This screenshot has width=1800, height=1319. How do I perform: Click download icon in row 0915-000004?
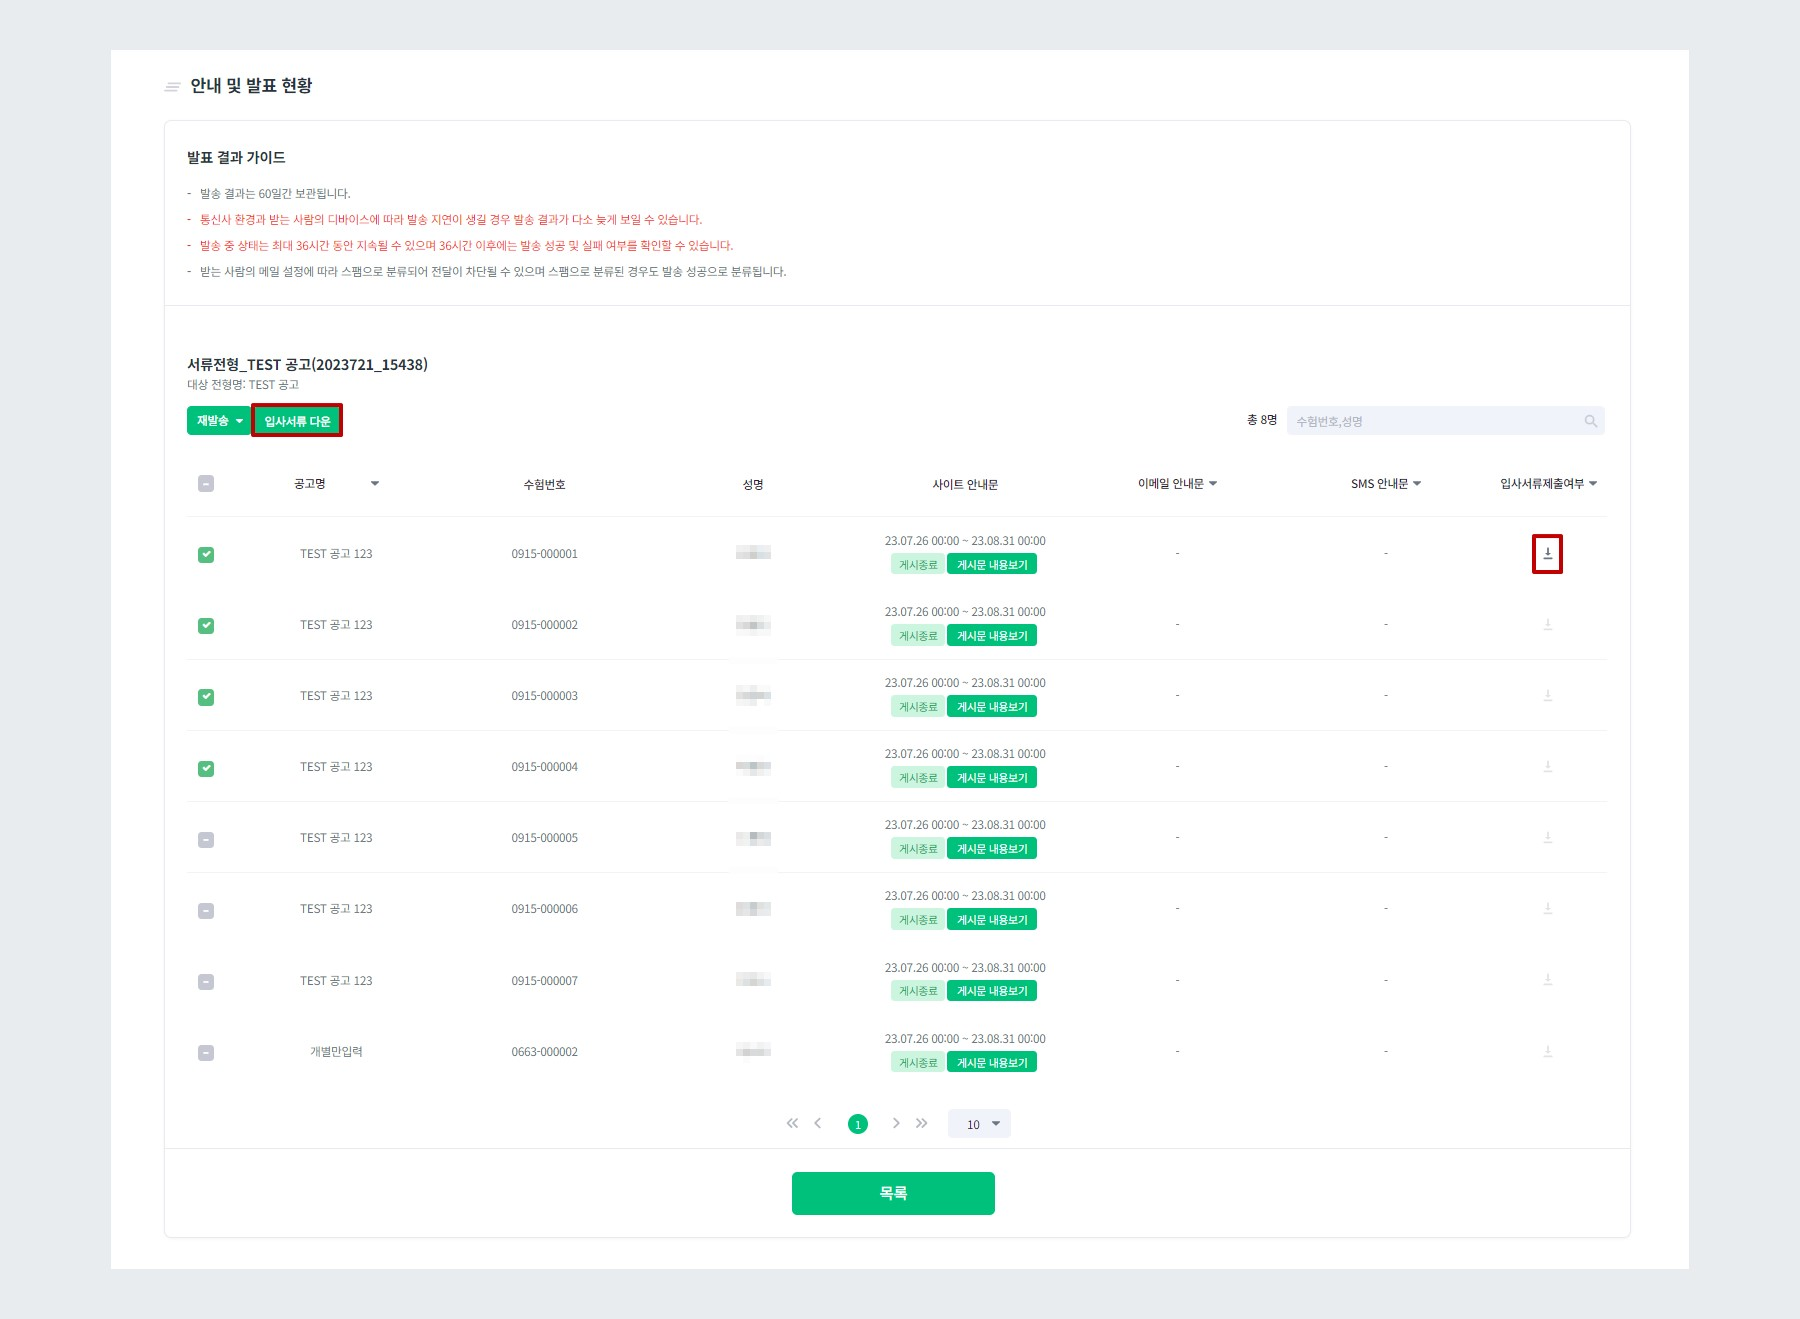[x=1547, y=767]
